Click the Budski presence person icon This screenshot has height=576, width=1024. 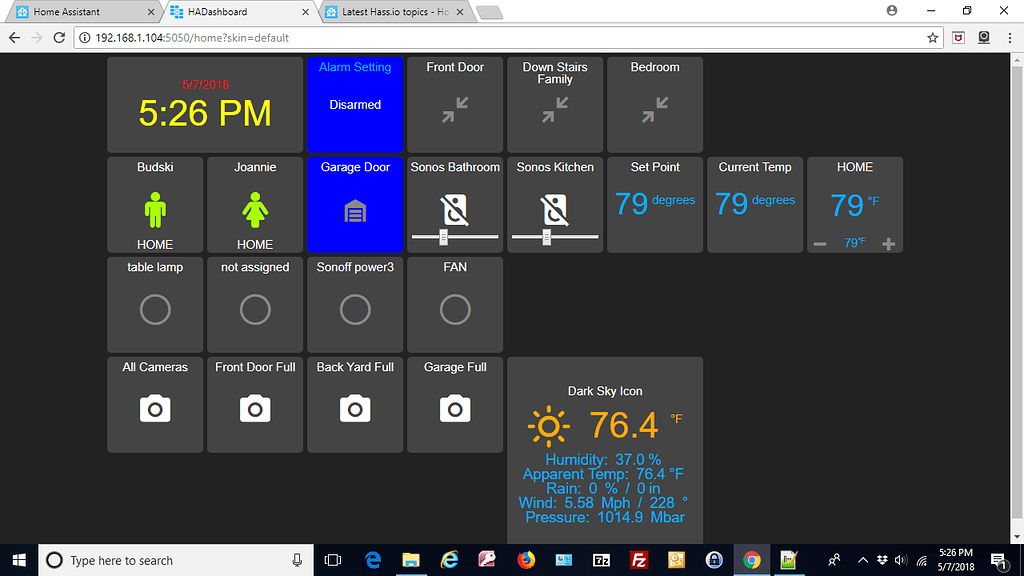point(155,210)
